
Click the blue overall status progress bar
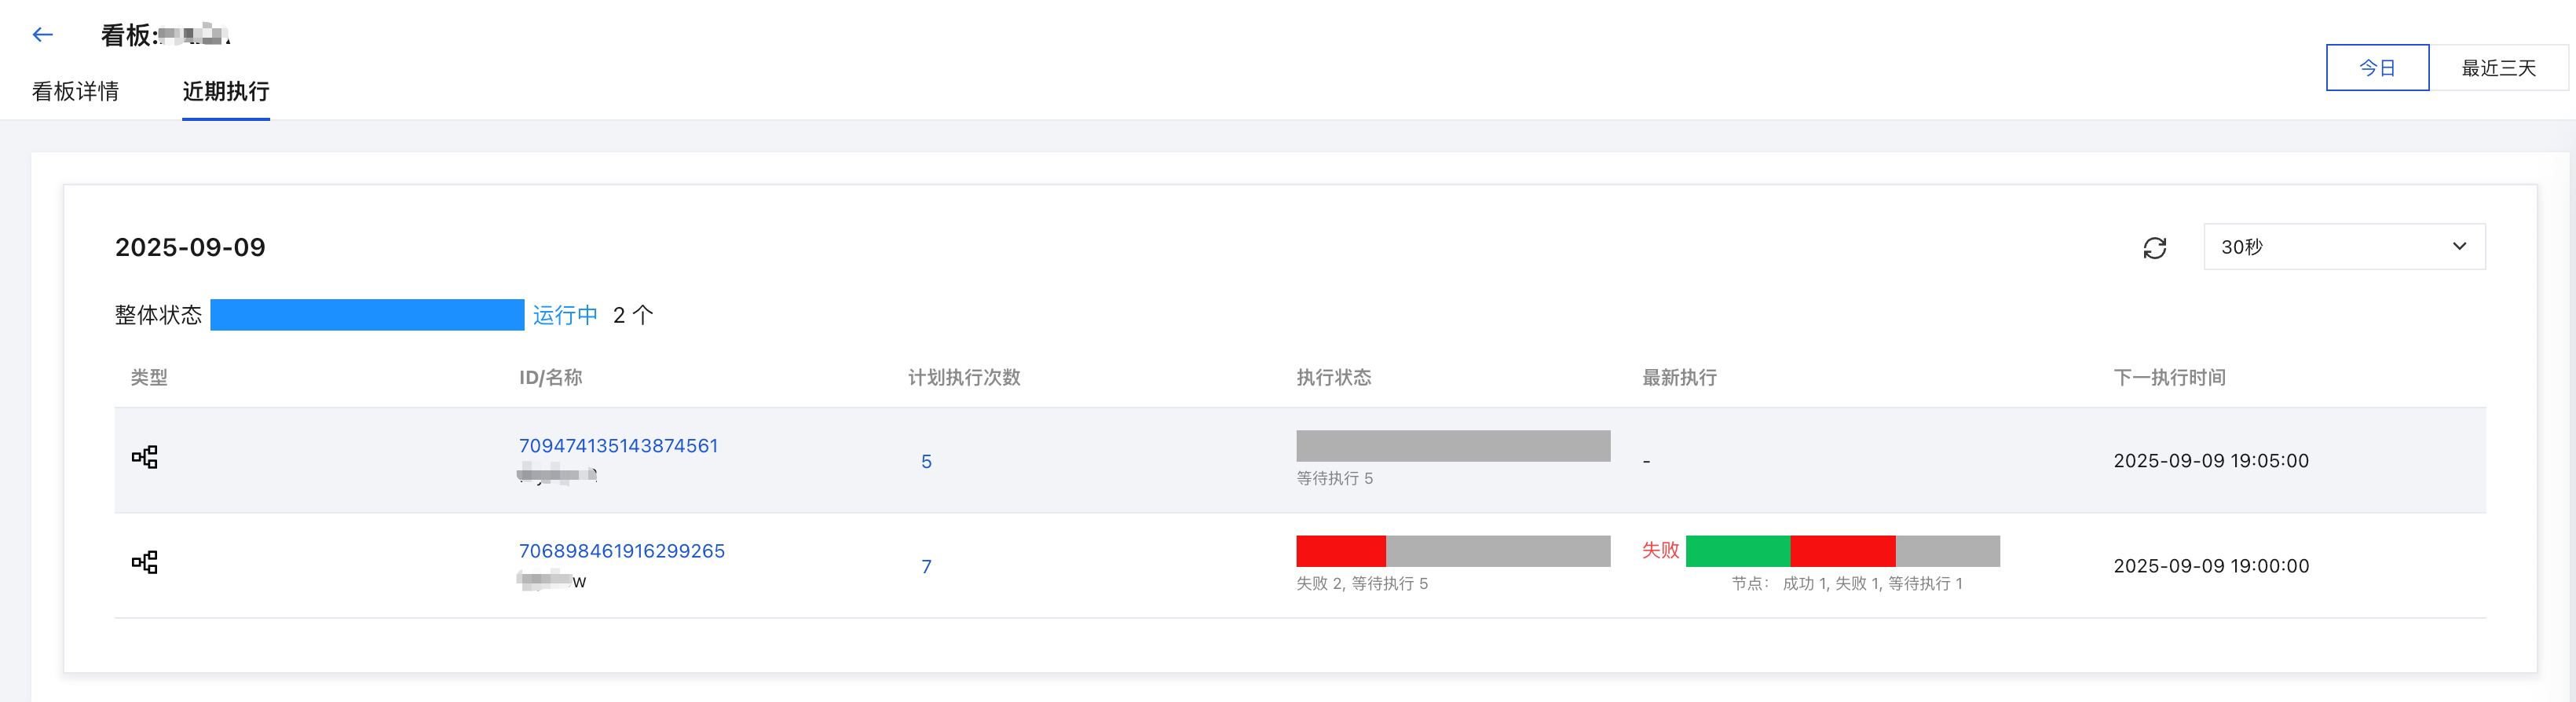tap(367, 314)
